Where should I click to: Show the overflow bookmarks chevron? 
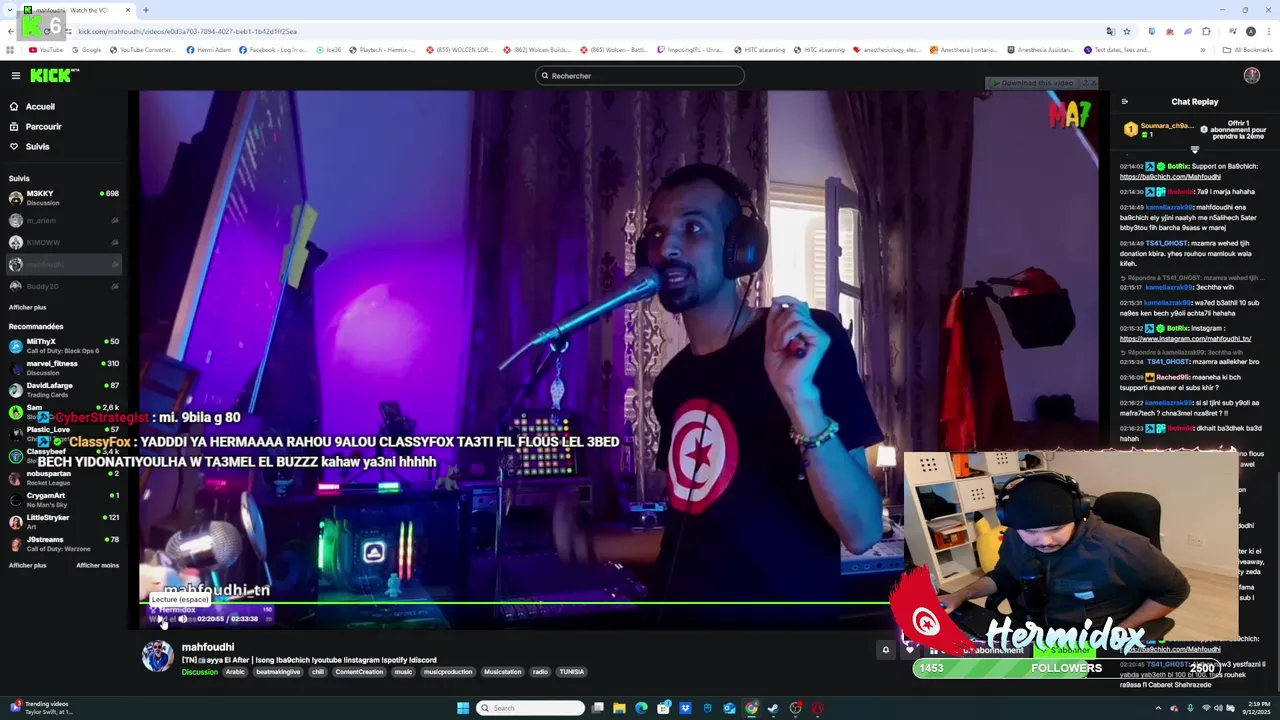click(1203, 50)
